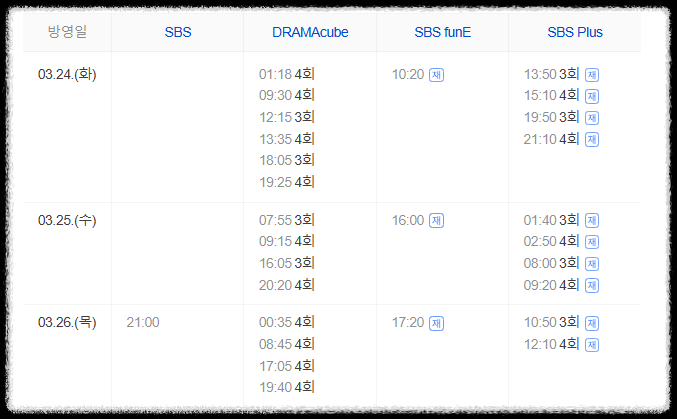Click the rerun badge next to 17:20
Image resolution: width=677 pixels, height=419 pixels.
(x=437, y=323)
